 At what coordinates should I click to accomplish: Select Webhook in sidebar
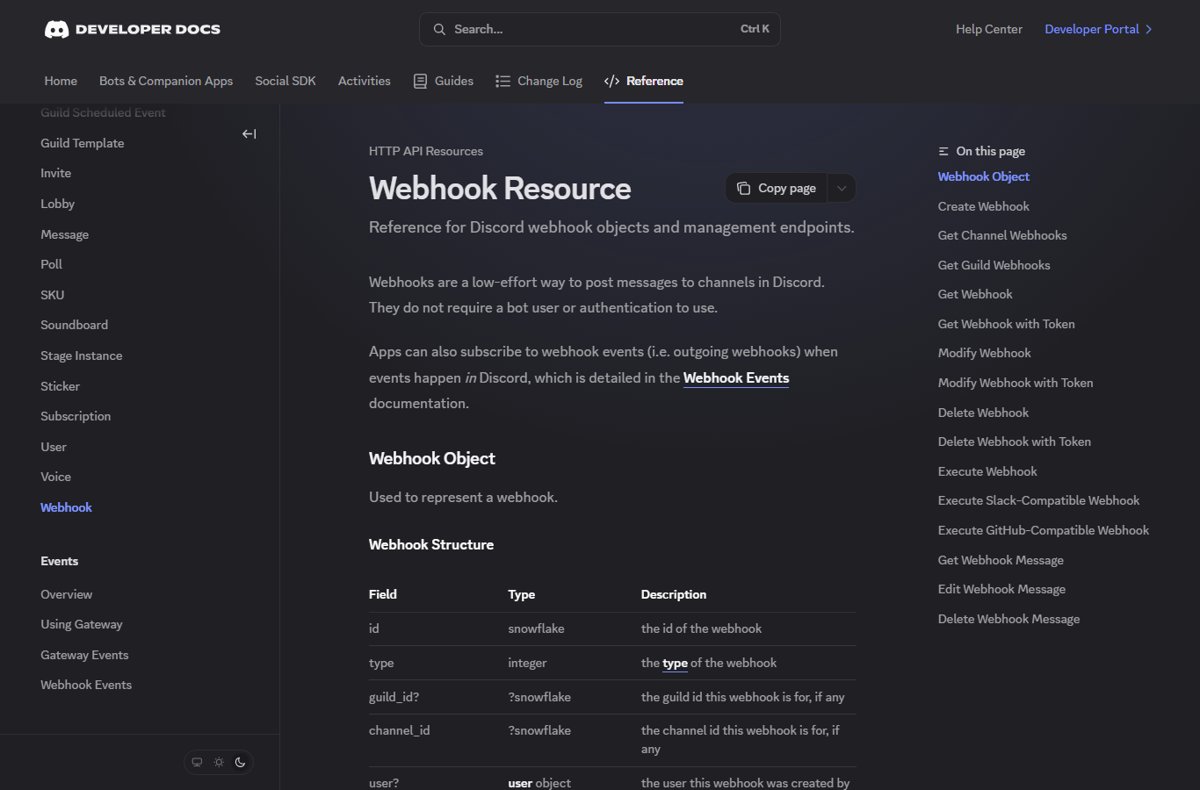tap(66, 508)
